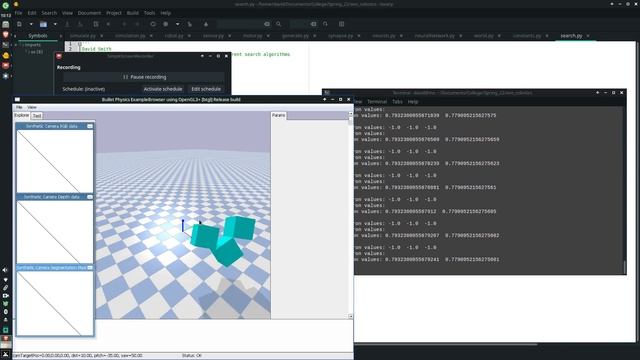Open the Tabs menu in the Terminal window
This screenshot has width=640, height=360.
pyautogui.click(x=397, y=102)
